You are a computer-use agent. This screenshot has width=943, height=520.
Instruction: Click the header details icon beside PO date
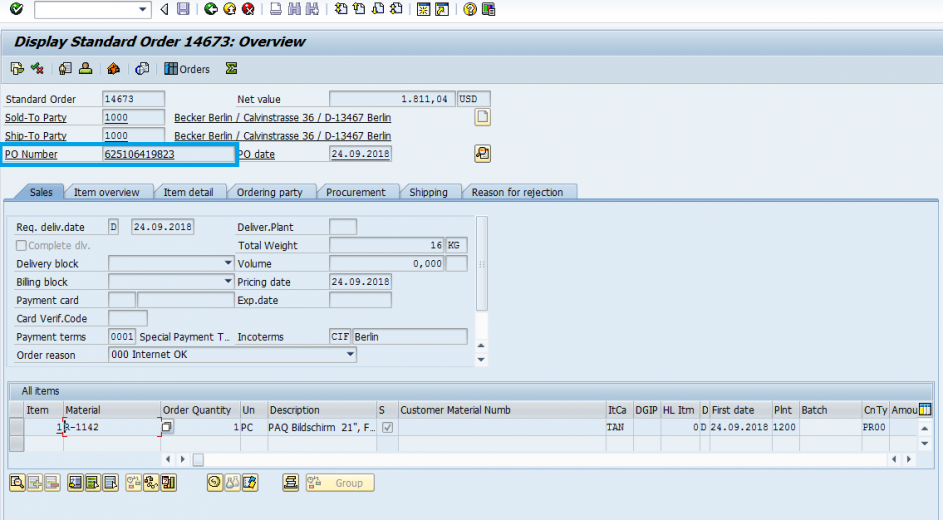tap(482, 153)
